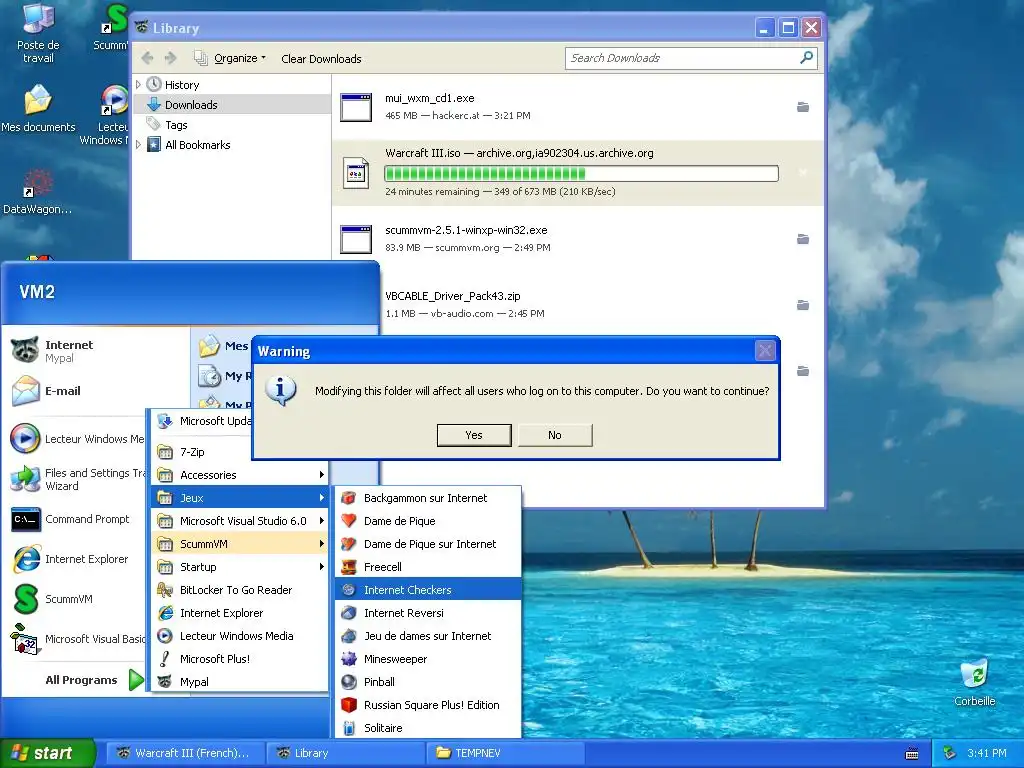Click the mui_wxm_cd1.exe file icon
This screenshot has height=768, width=1024.
(x=357, y=107)
